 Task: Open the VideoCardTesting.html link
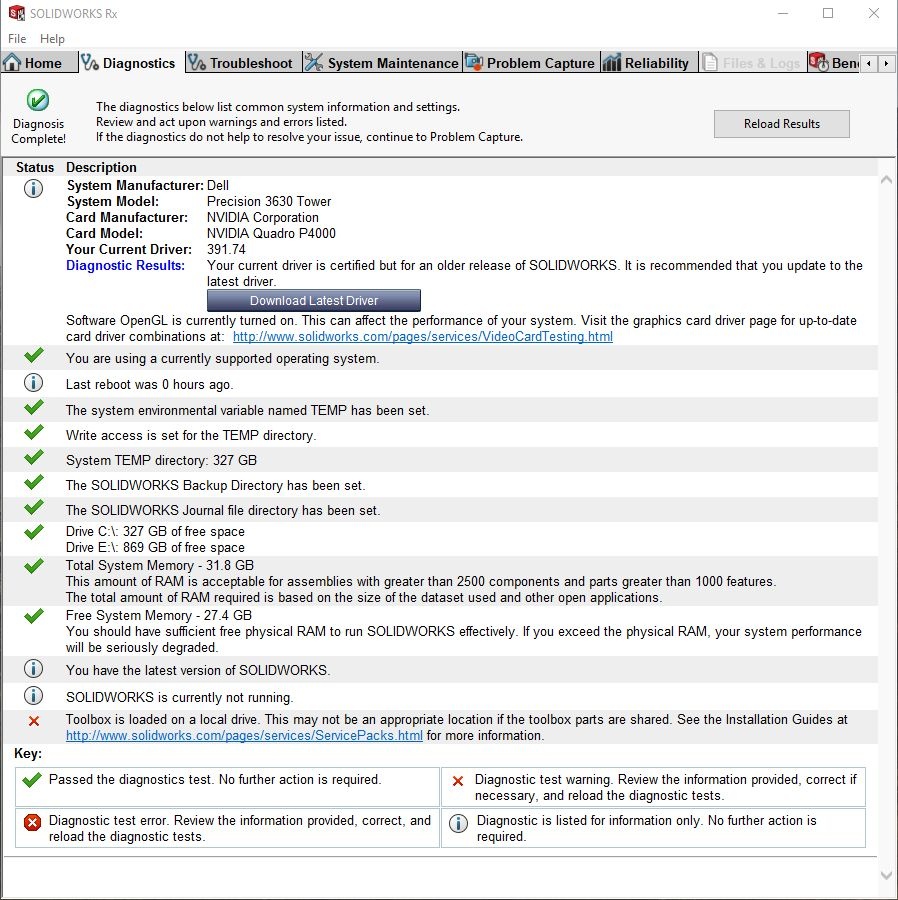(x=423, y=336)
